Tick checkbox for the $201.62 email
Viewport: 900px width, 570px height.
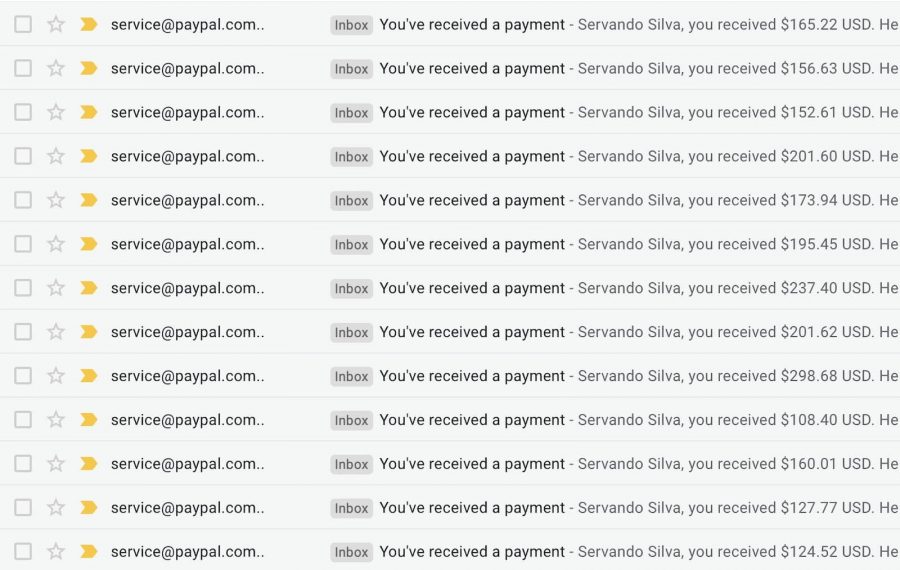click(x=23, y=332)
